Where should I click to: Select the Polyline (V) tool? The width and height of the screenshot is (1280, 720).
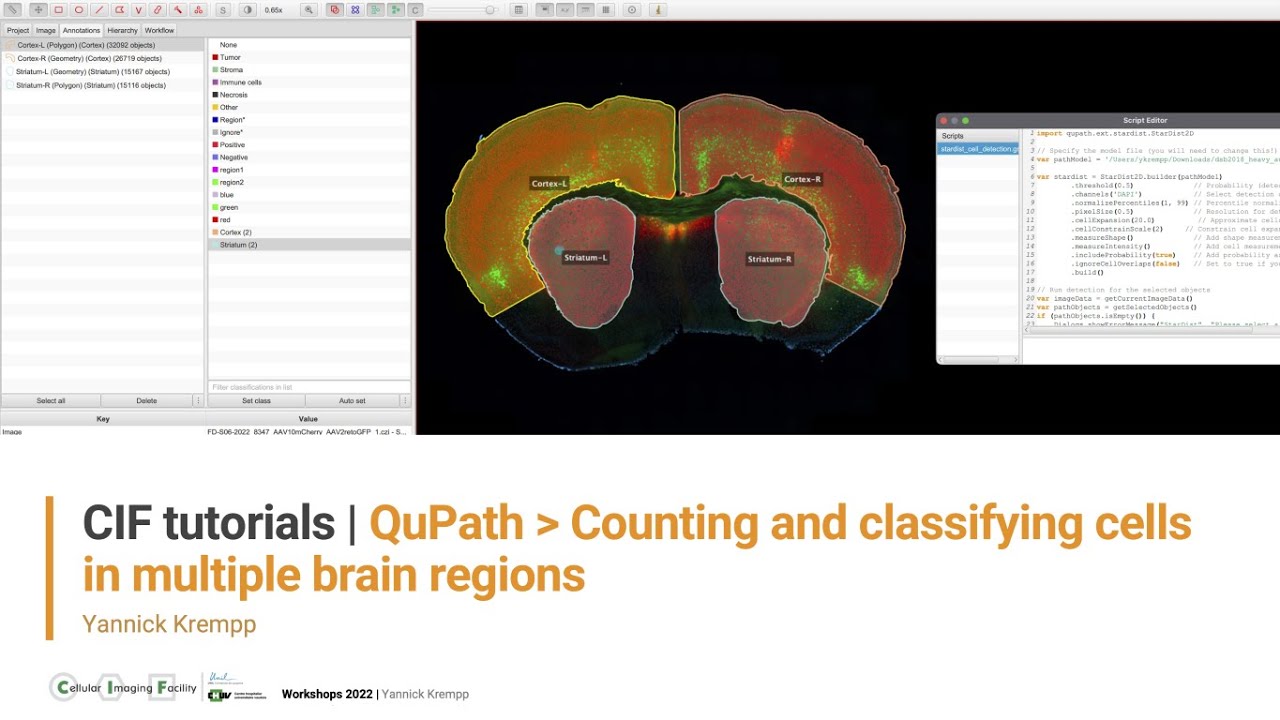tap(139, 9)
